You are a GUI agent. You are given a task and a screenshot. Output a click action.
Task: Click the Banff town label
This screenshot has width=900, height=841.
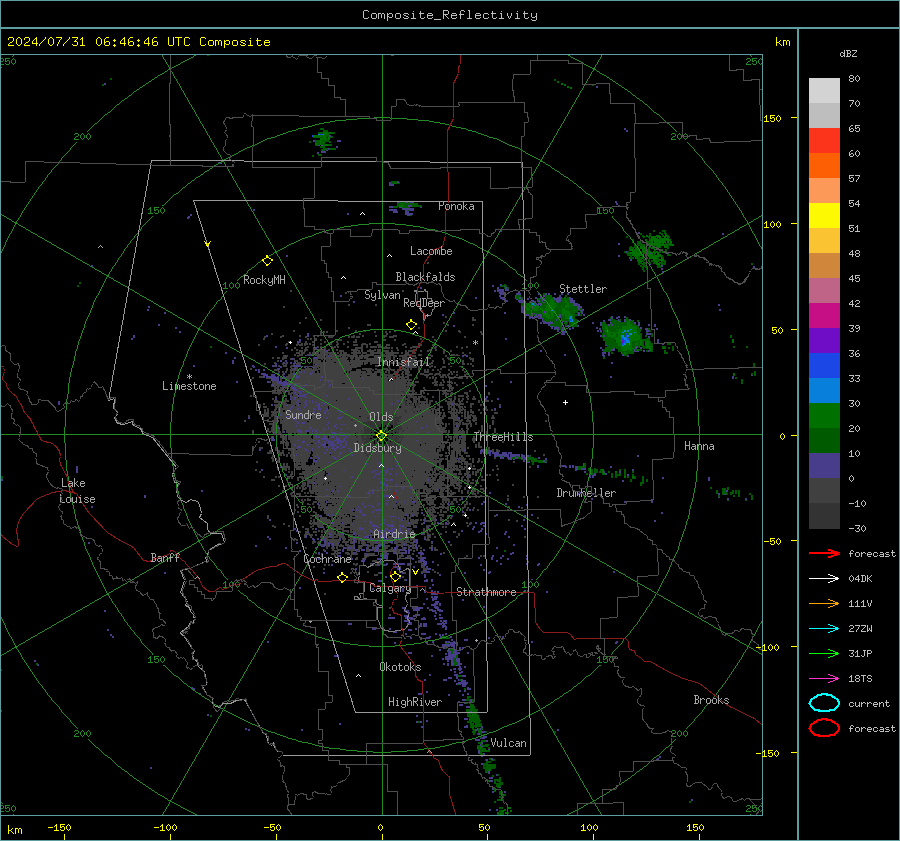165,557
